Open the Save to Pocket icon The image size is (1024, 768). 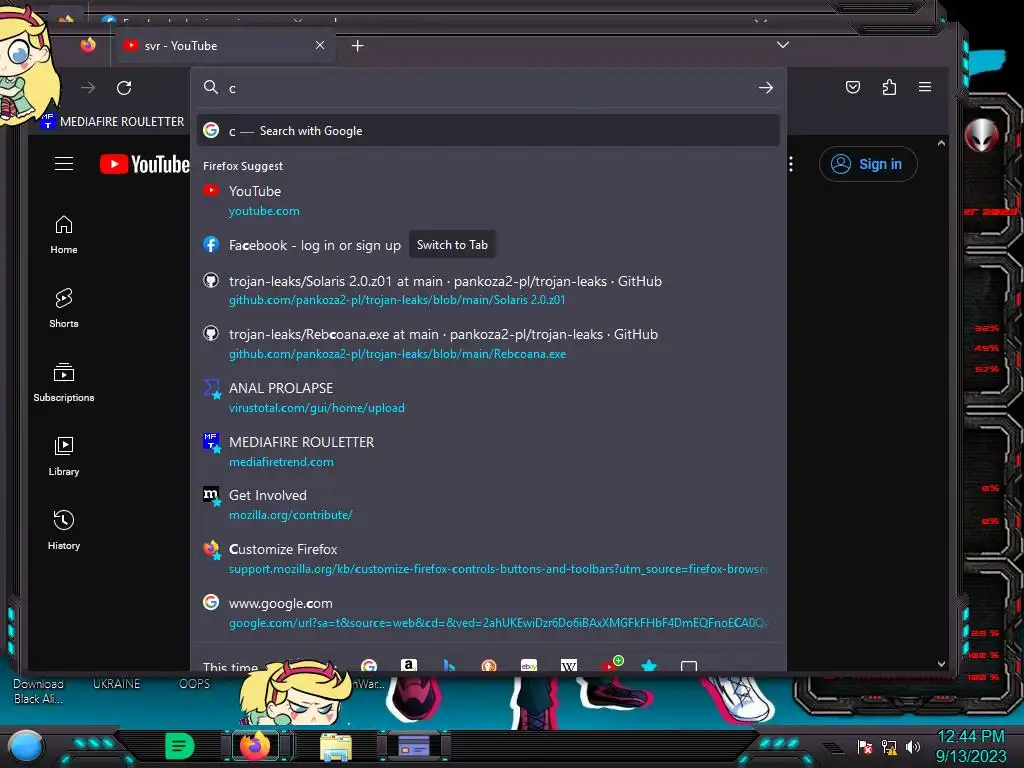[853, 87]
